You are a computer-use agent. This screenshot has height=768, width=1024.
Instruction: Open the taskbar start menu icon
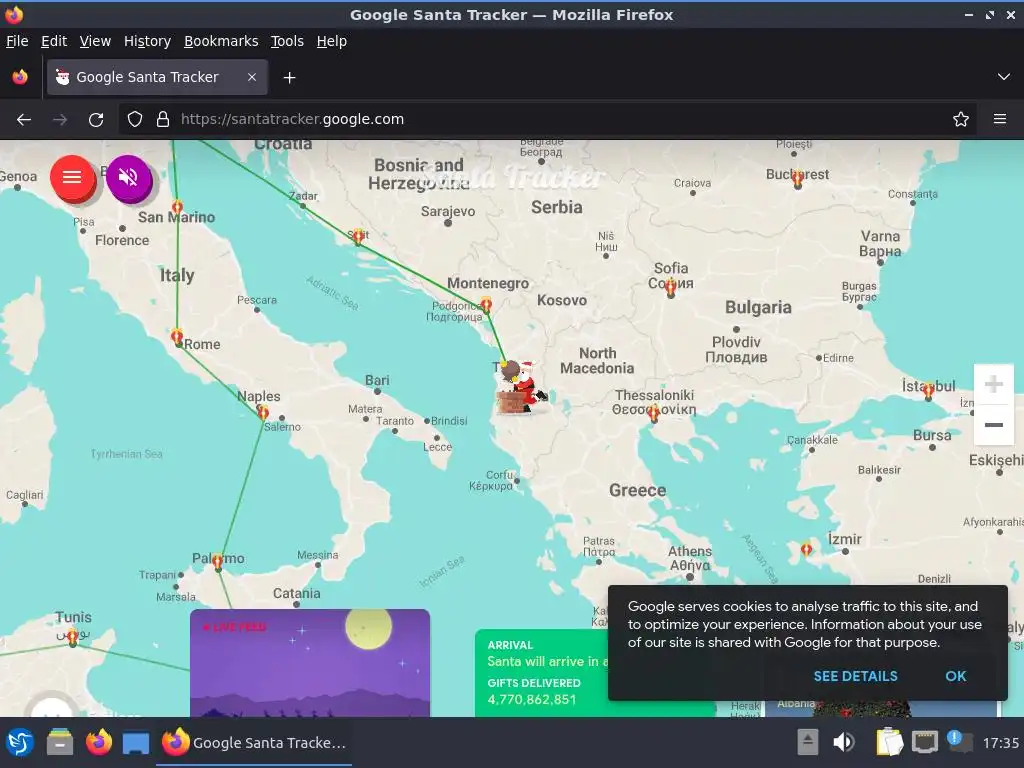click(20, 743)
